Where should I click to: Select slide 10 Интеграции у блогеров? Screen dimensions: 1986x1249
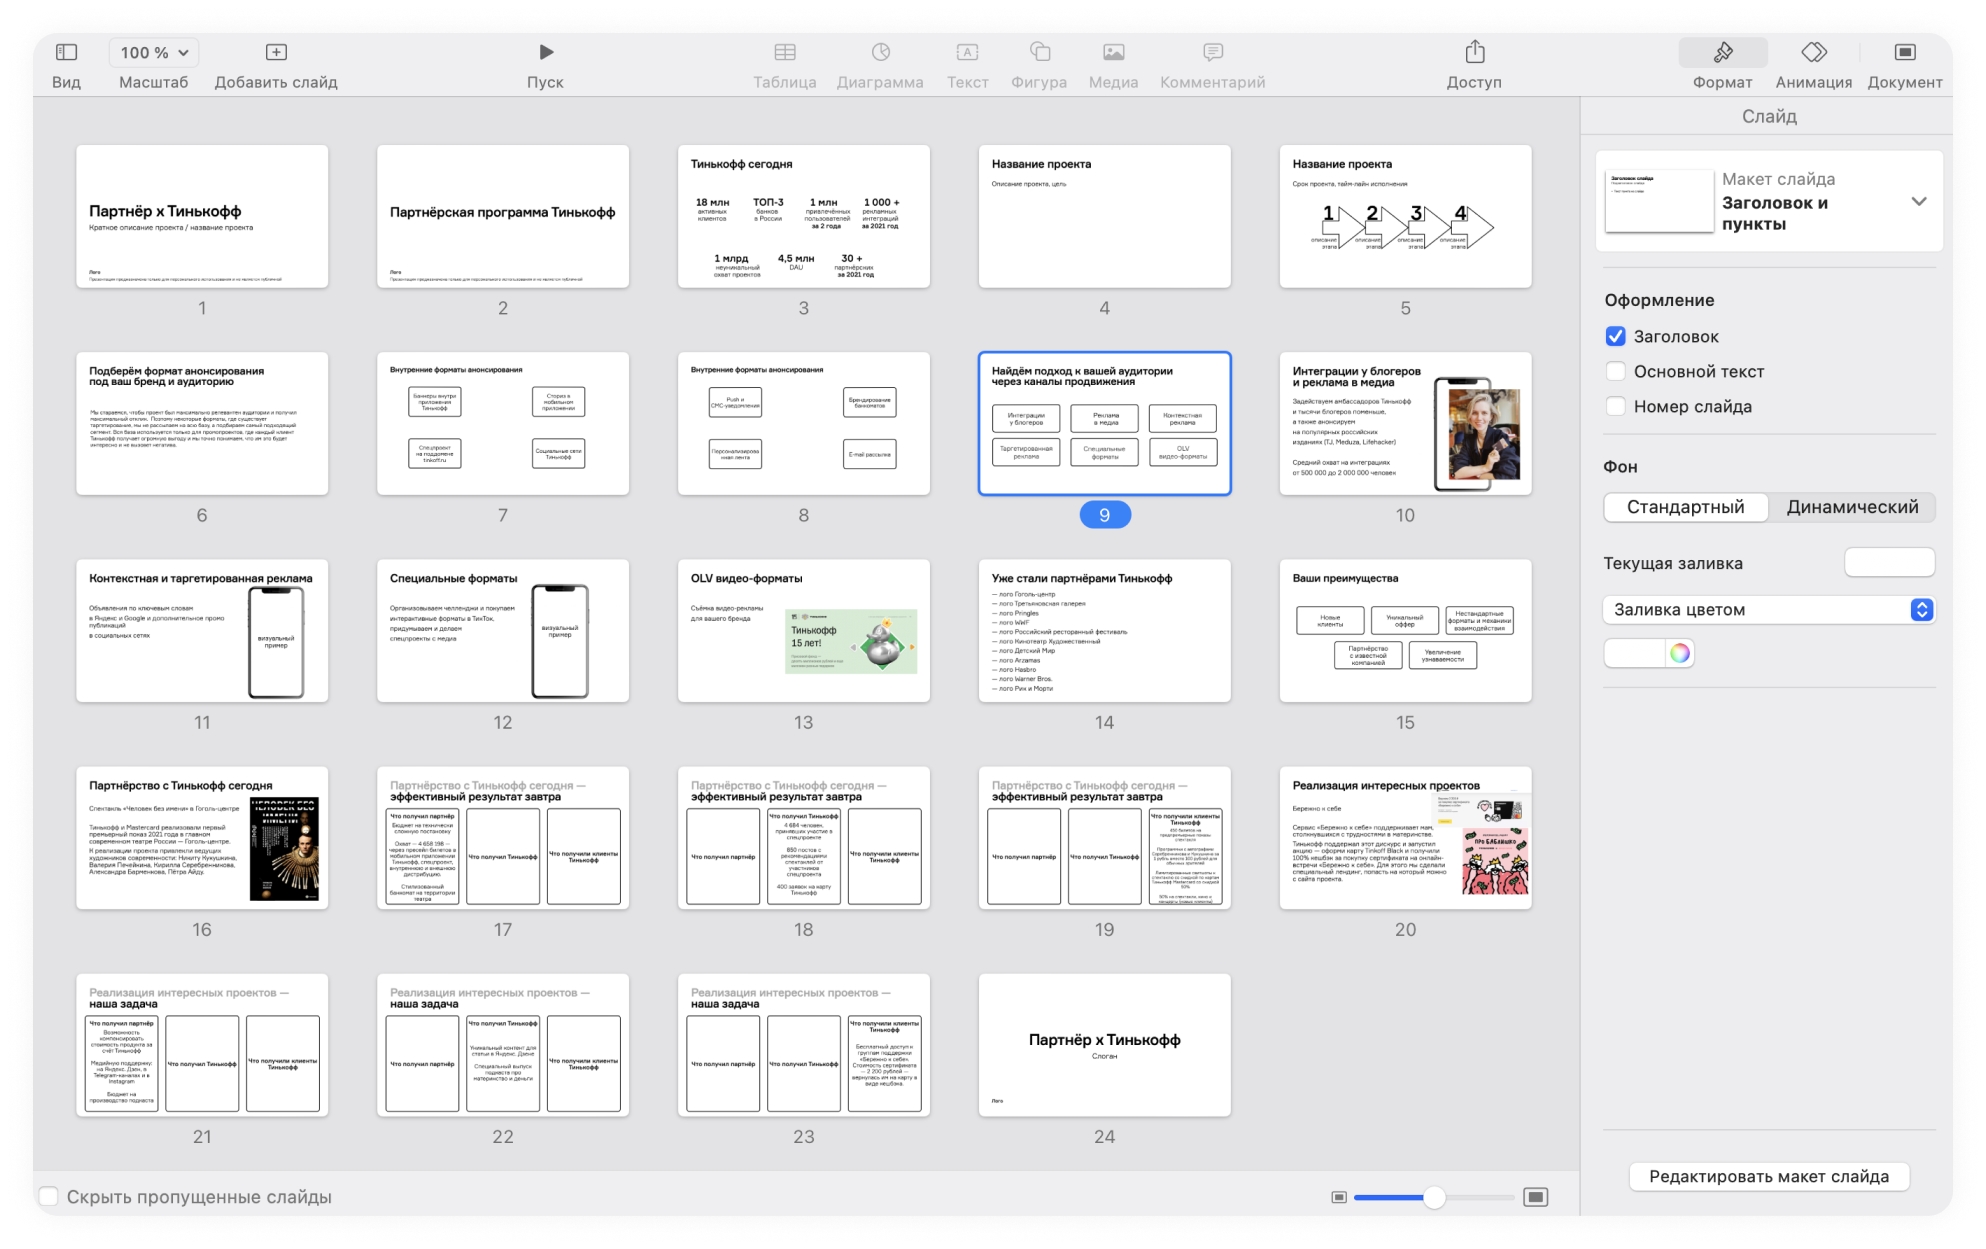pos(1405,423)
